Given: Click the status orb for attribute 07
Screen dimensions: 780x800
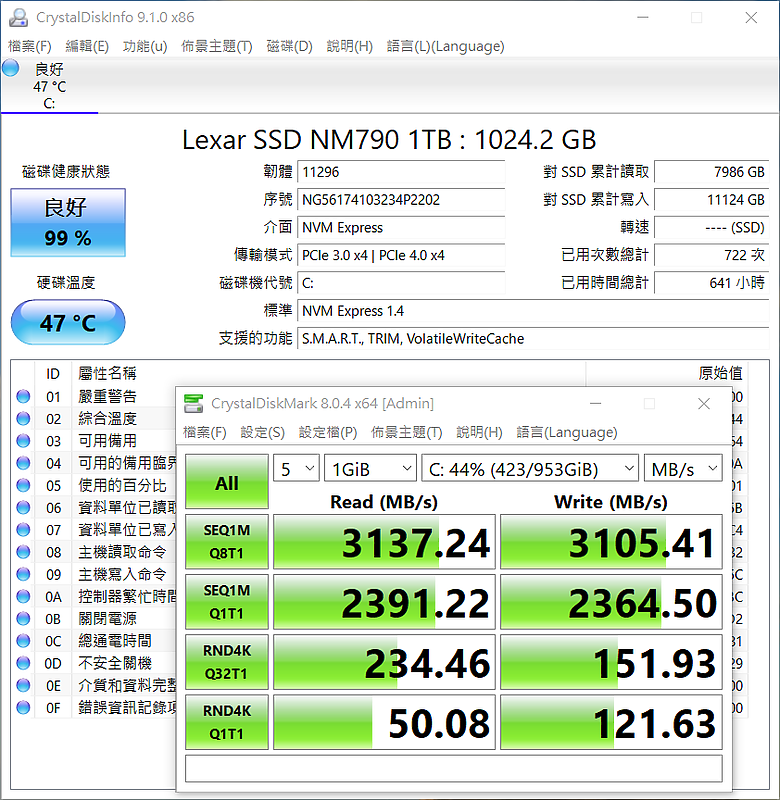Looking at the screenshot, I should pyautogui.click(x=23, y=530).
